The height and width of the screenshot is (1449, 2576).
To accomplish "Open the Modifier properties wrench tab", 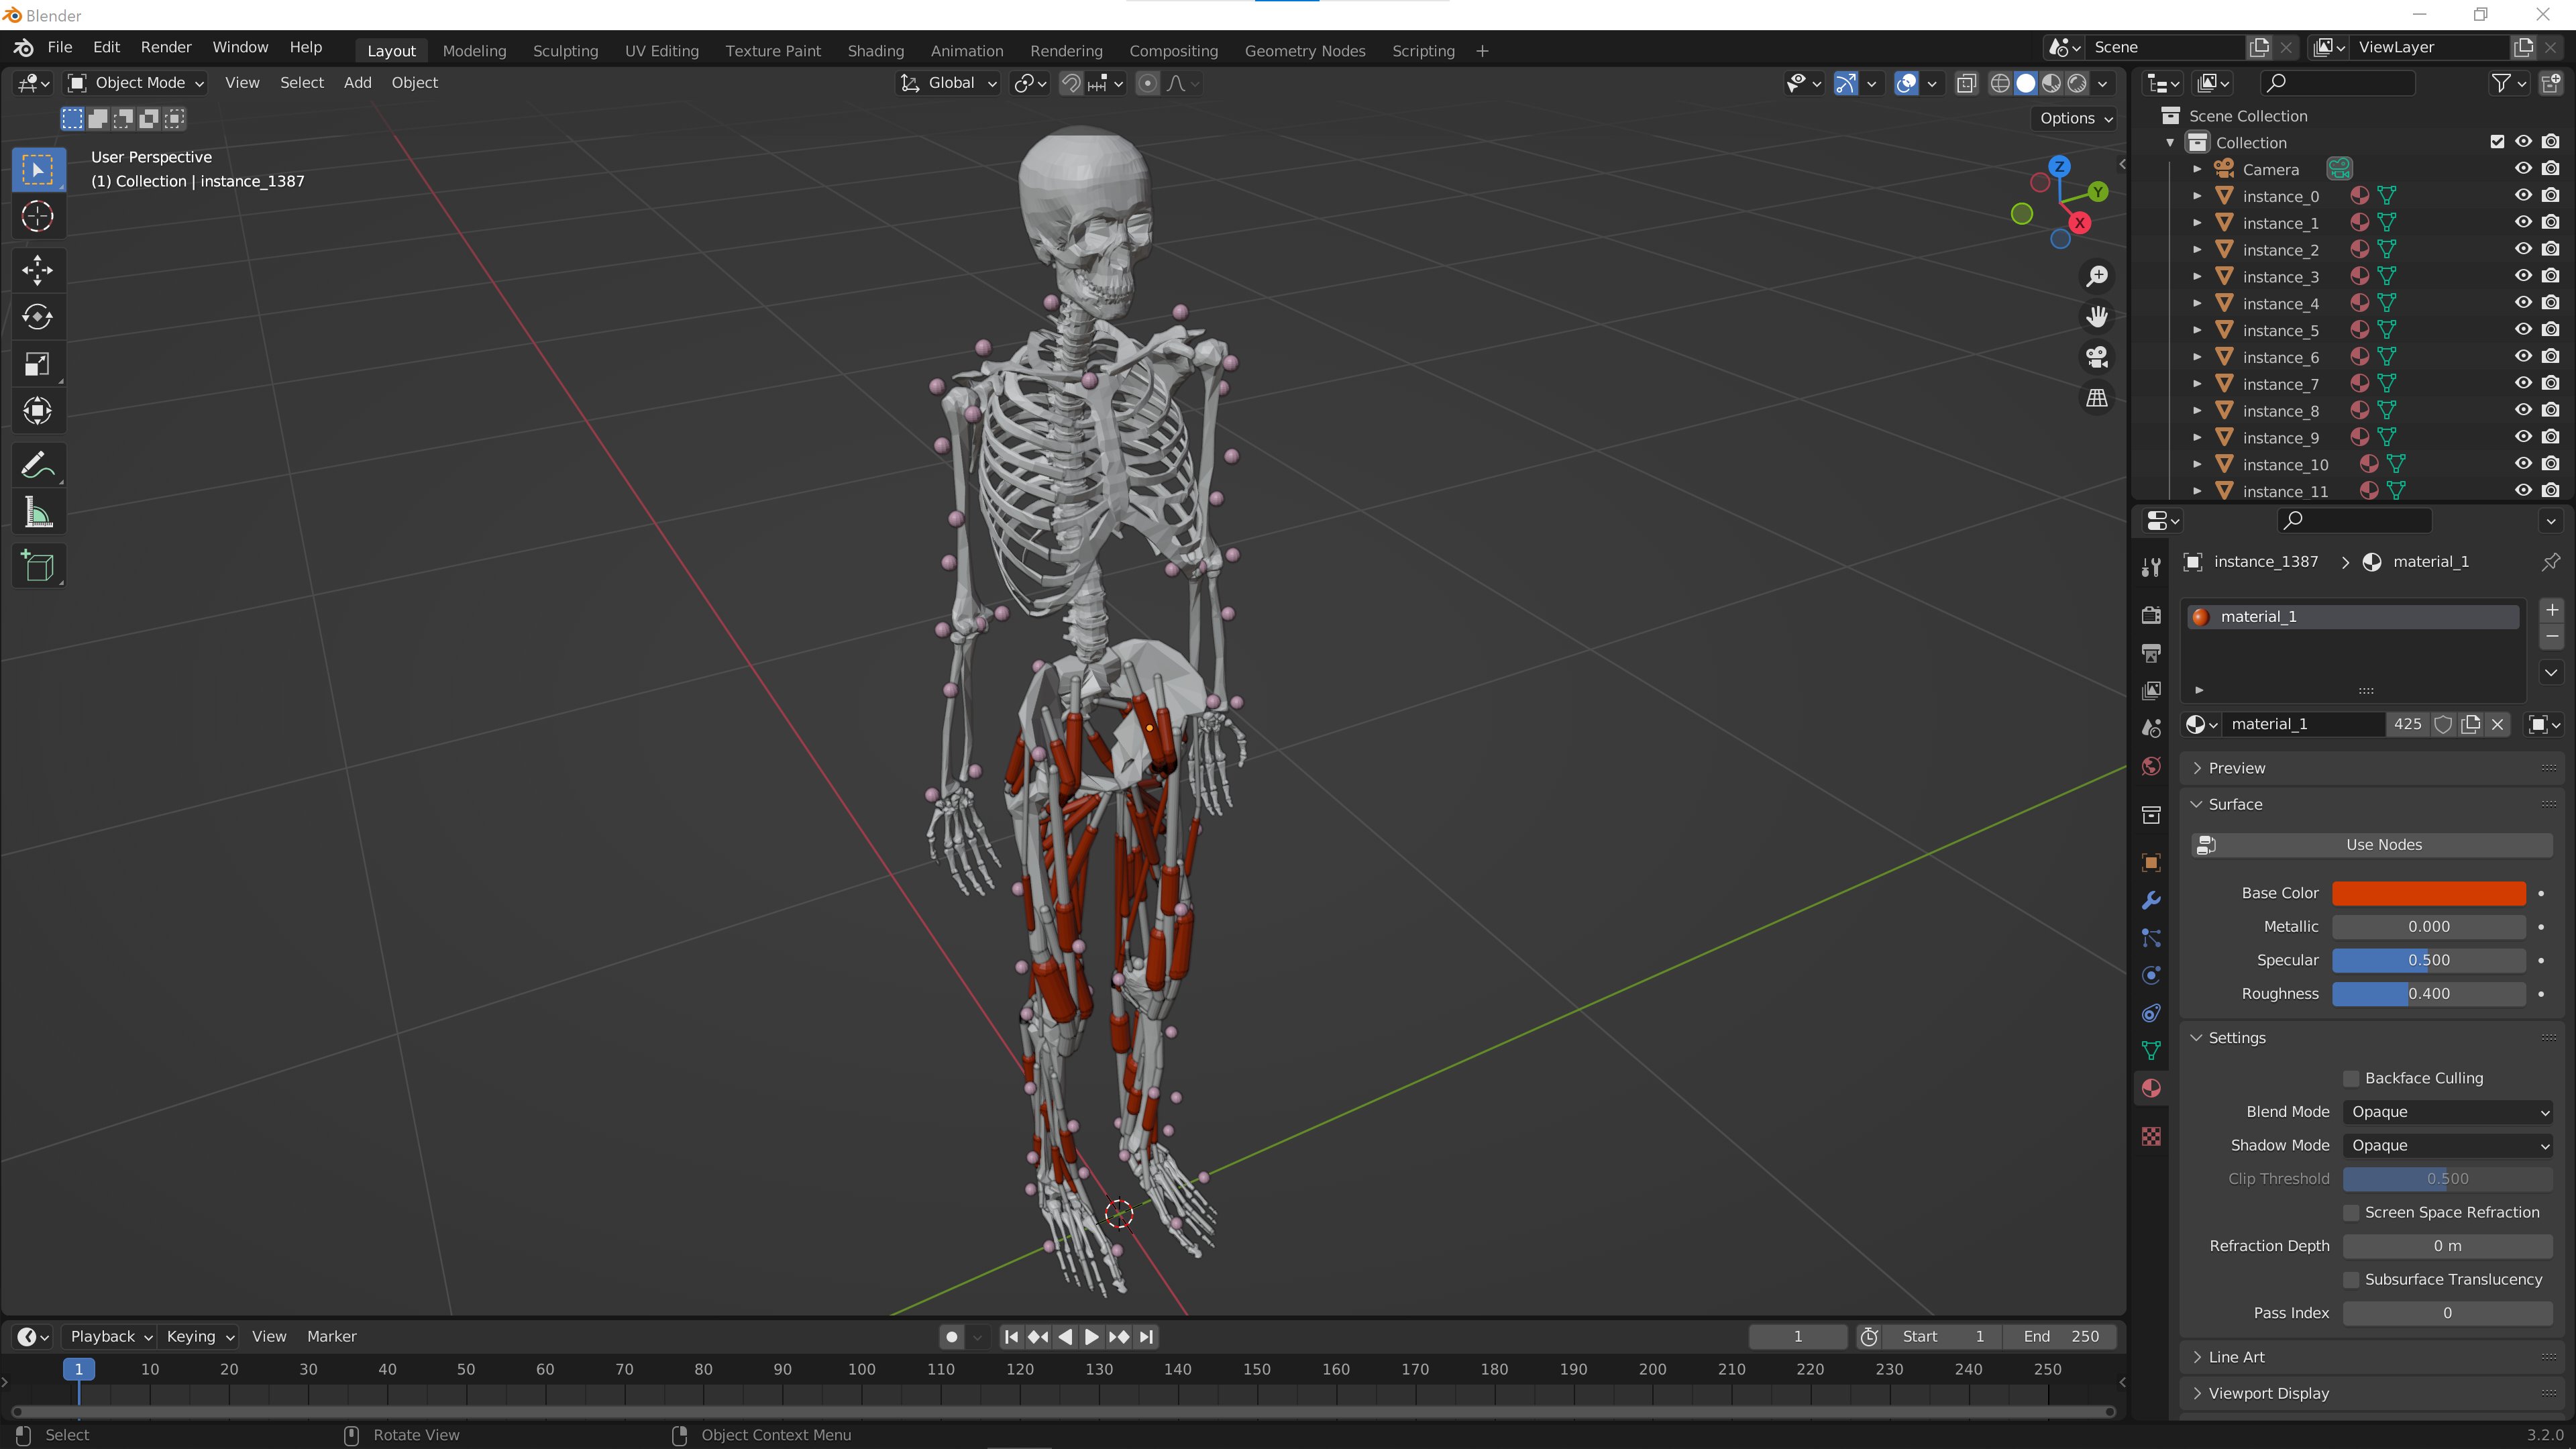I will (x=2151, y=900).
